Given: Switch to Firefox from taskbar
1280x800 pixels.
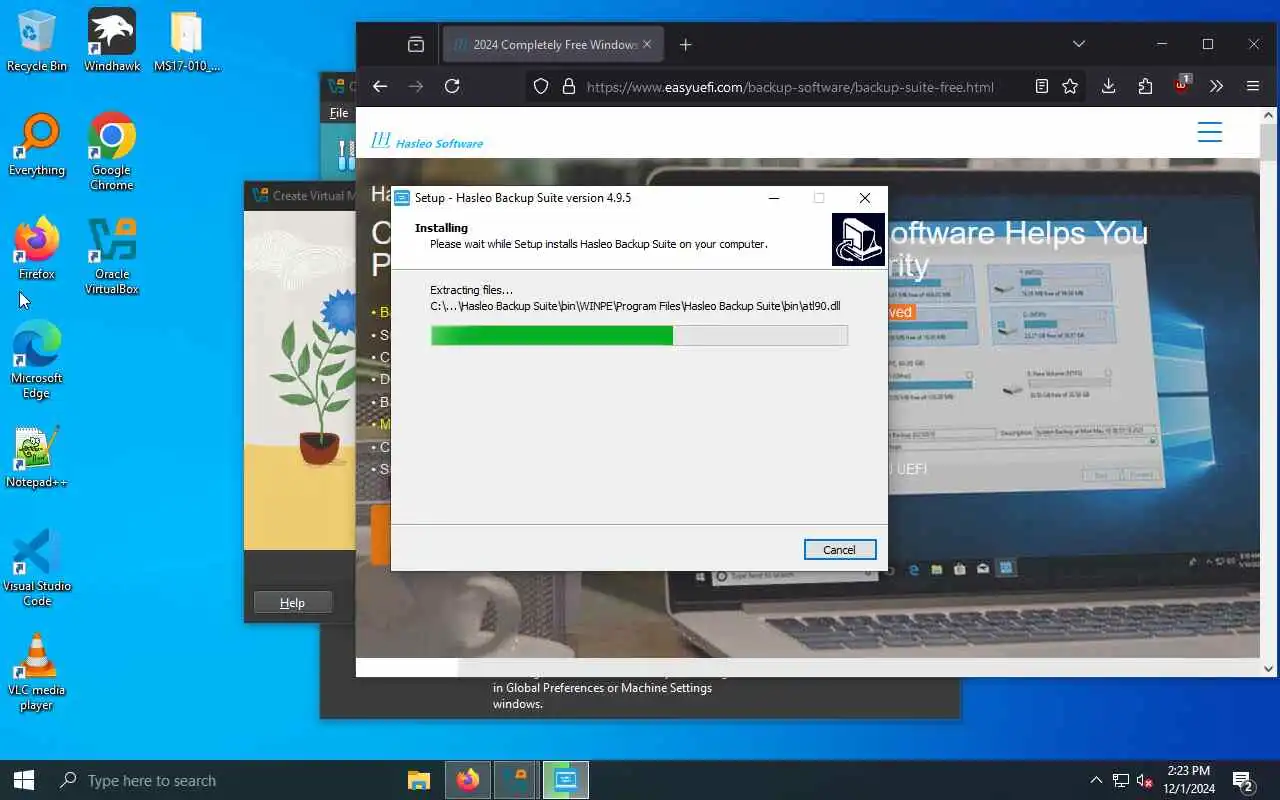Looking at the screenshot, I should [467, 780].
